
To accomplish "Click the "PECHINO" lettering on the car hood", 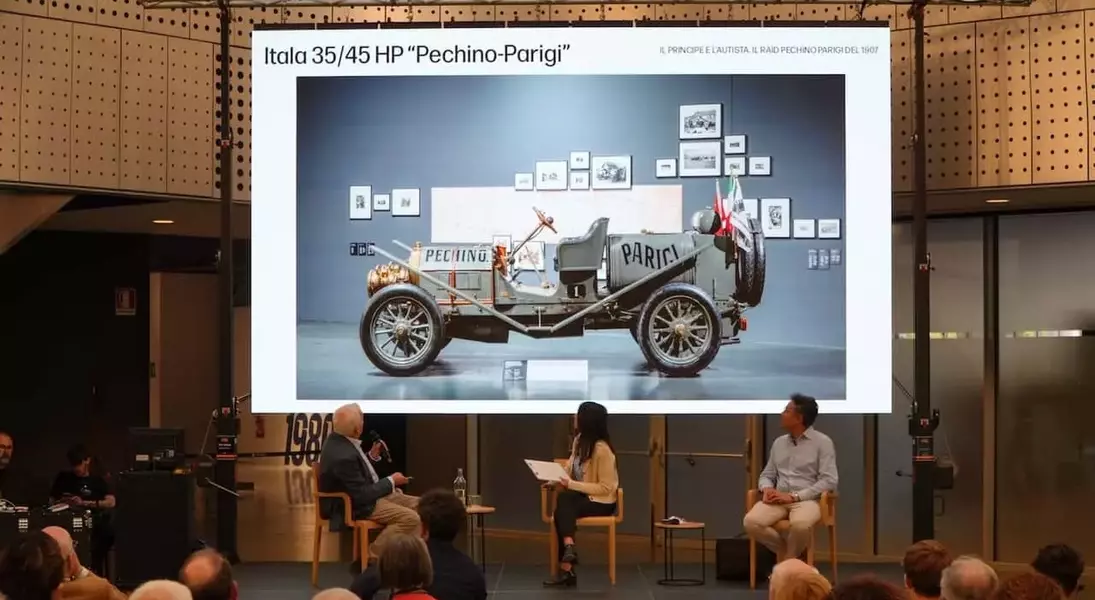I will [455, 256].
